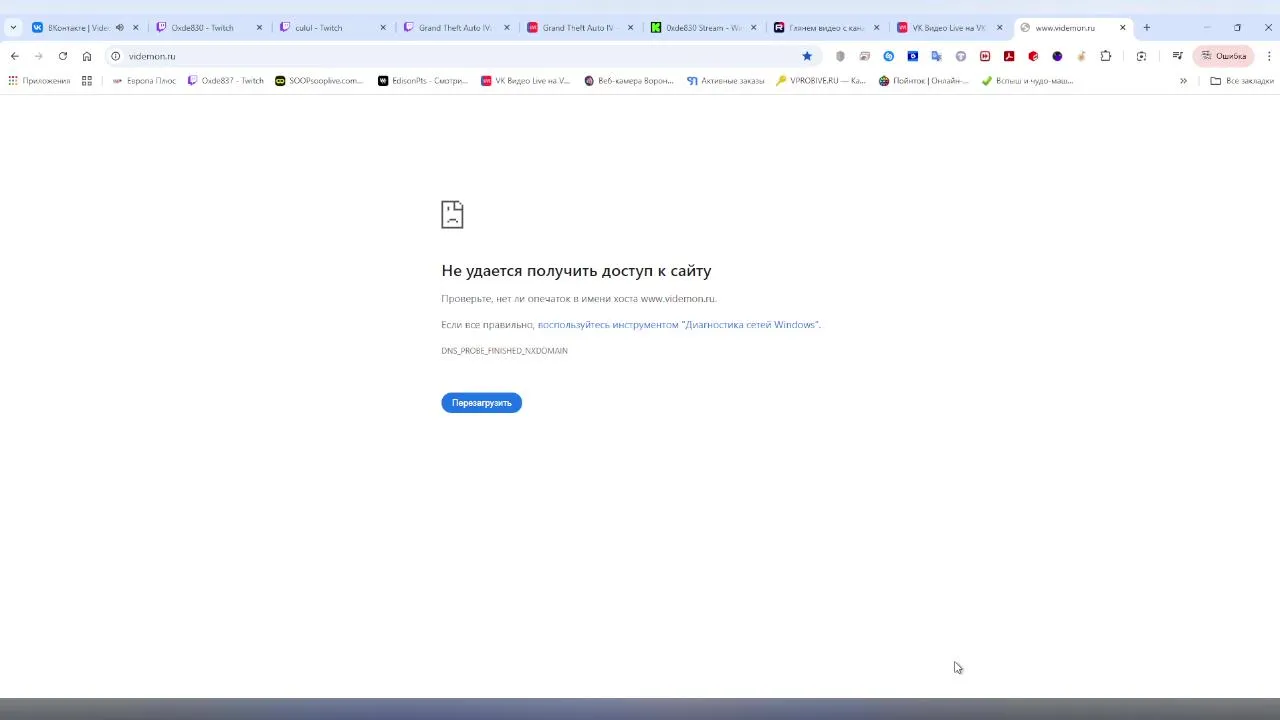The width and height of the screenshot is (1280, 720).
Task: Open the SOOPsooplive.com bookmark
Action: pos(319,81)
